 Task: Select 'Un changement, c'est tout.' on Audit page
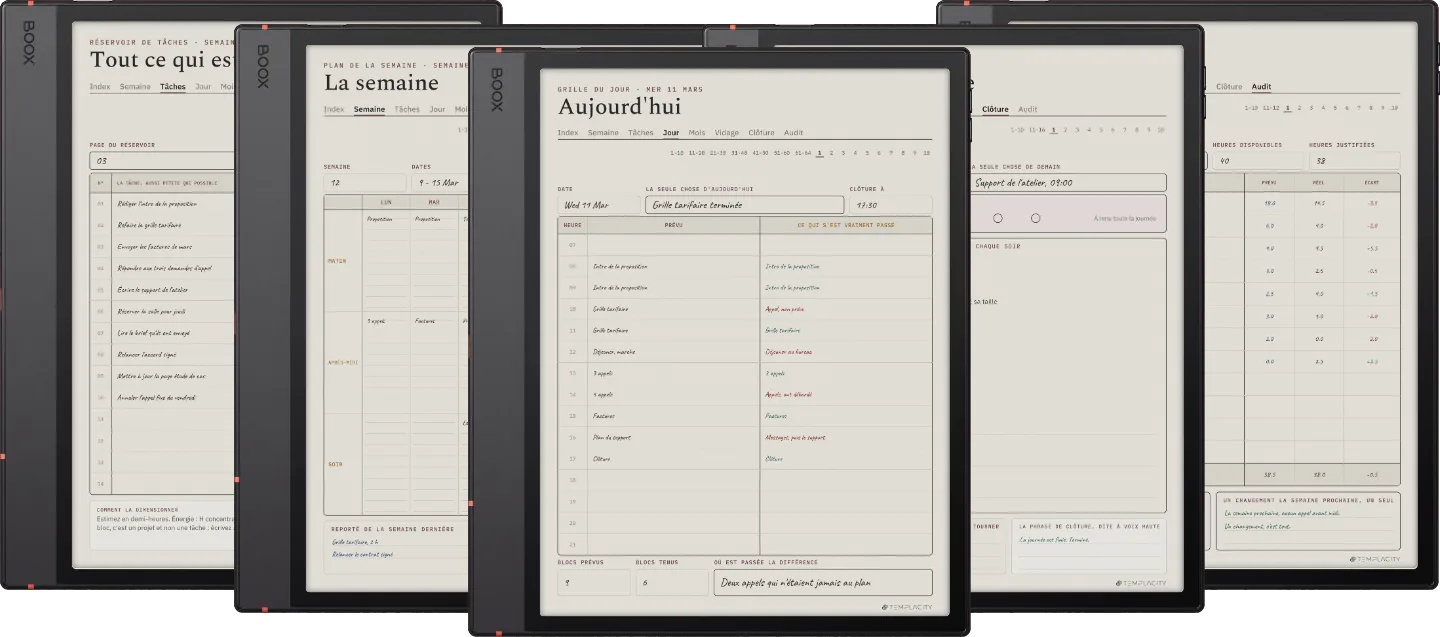[1257, 526]
